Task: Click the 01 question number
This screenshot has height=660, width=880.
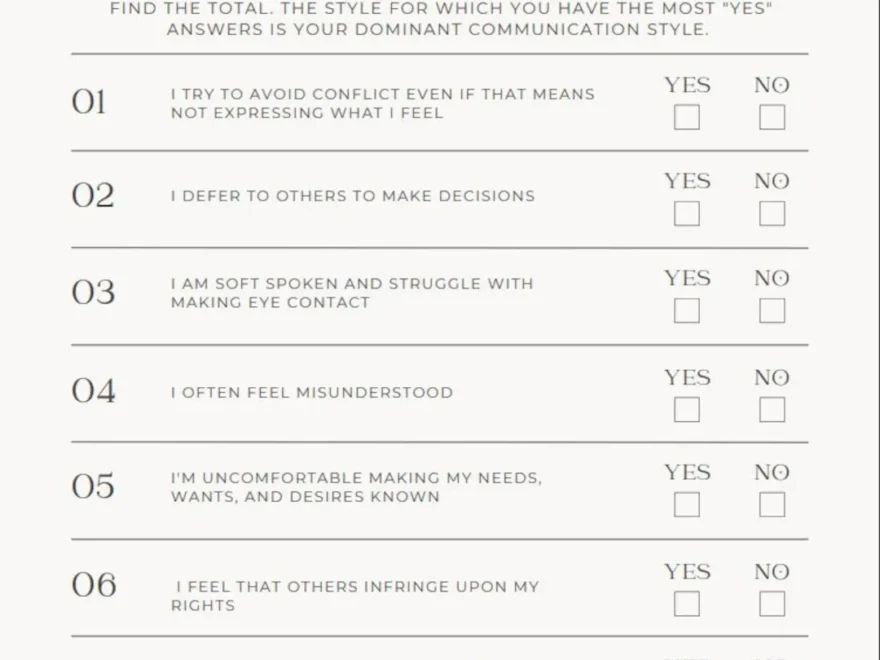Action: (x=89, y=102)
